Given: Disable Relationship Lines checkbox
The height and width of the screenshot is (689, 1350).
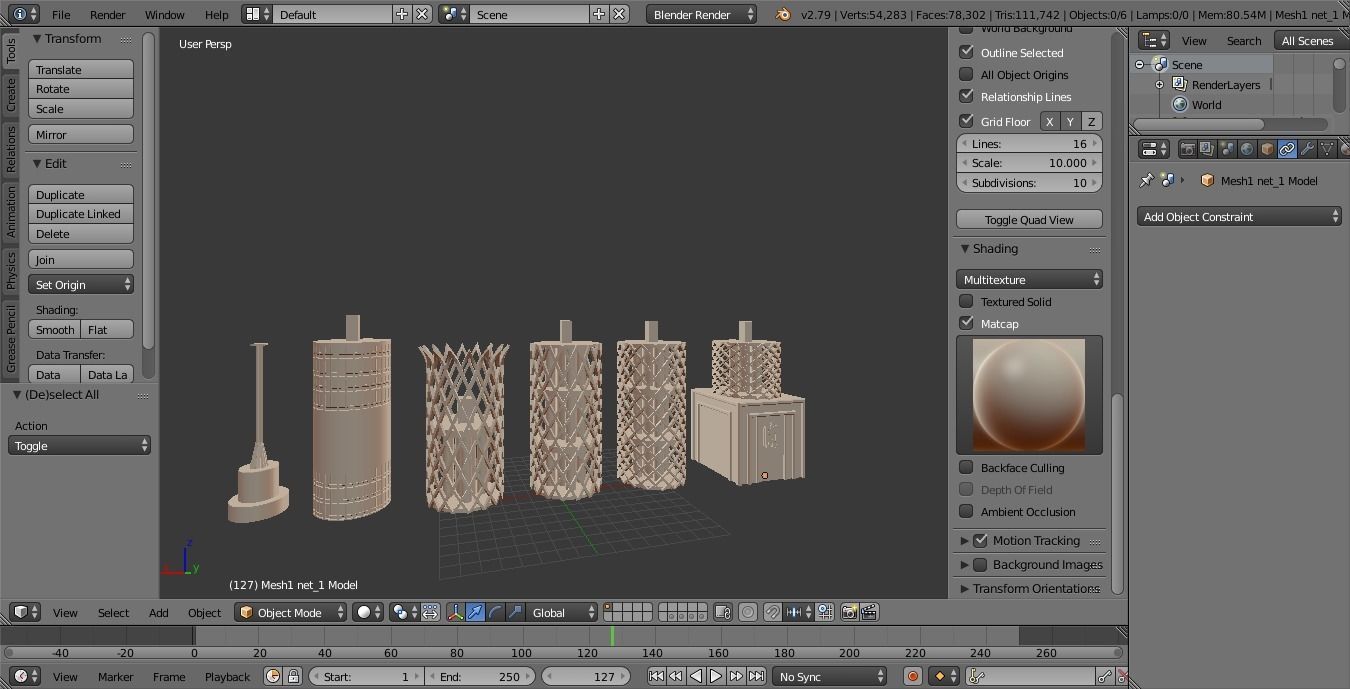Looking at the screenshot, I should [x=966, y=96].
